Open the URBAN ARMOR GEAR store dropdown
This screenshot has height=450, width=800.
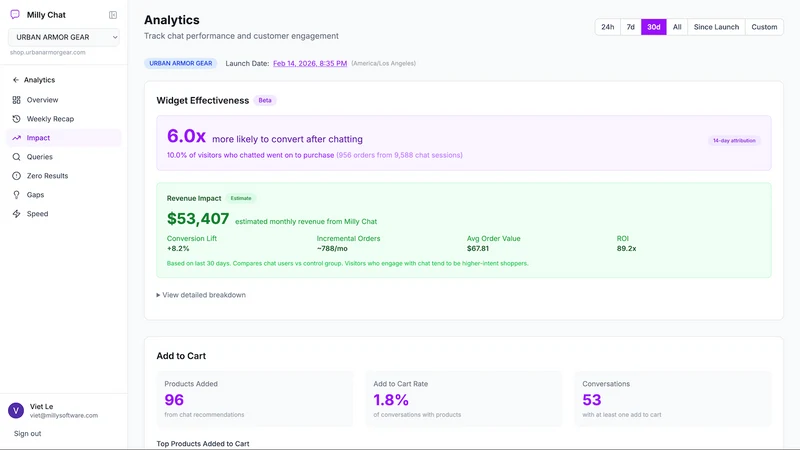tap(64, 37)
